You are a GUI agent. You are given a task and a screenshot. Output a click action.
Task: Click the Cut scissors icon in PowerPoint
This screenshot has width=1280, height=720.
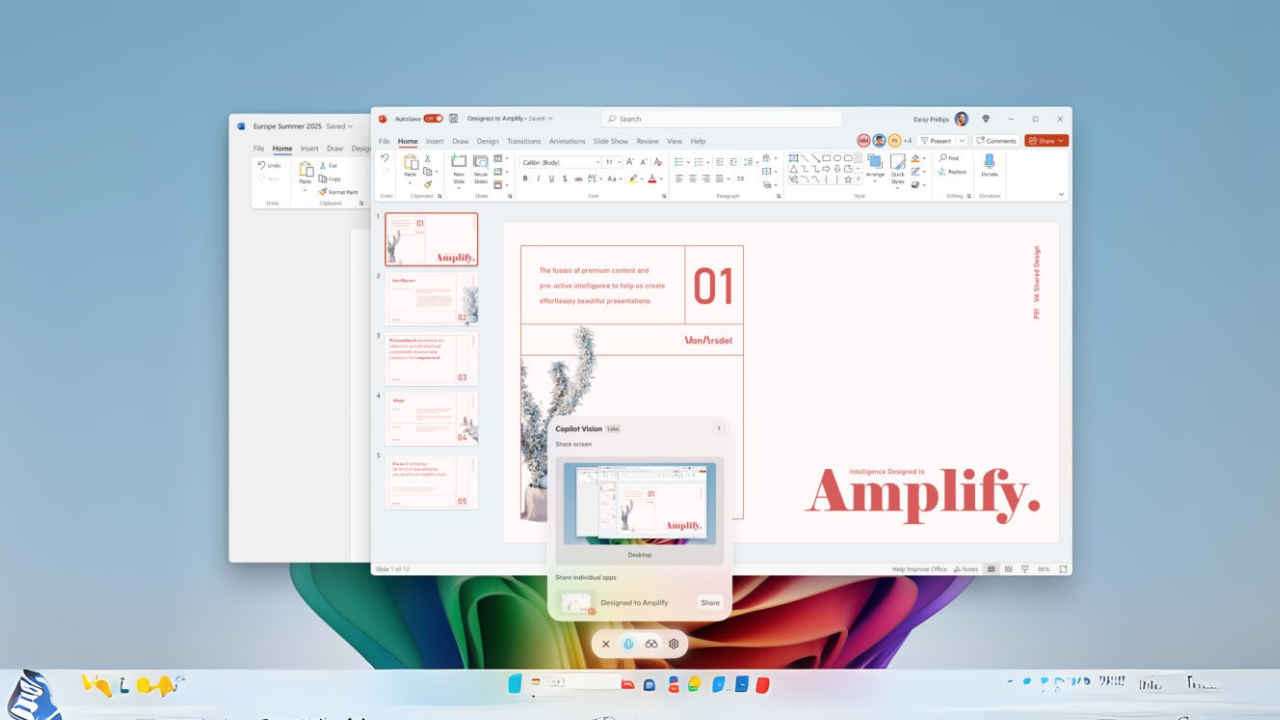(x=427, y=158)
